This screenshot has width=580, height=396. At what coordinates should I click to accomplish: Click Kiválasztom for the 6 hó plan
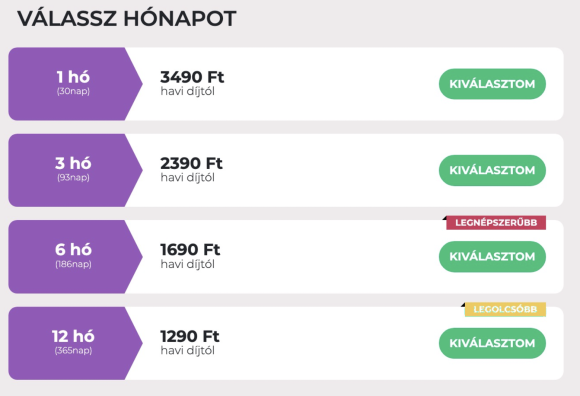pos(492,257)
